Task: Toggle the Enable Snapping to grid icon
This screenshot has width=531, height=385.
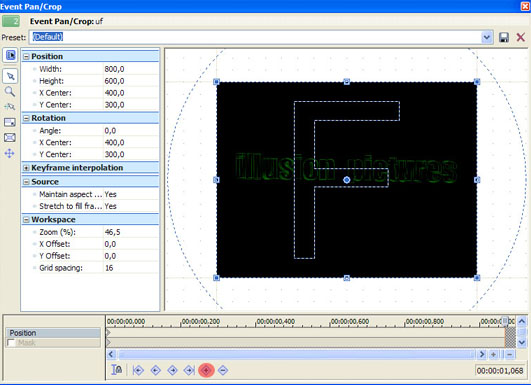Action: click(10, 107)
